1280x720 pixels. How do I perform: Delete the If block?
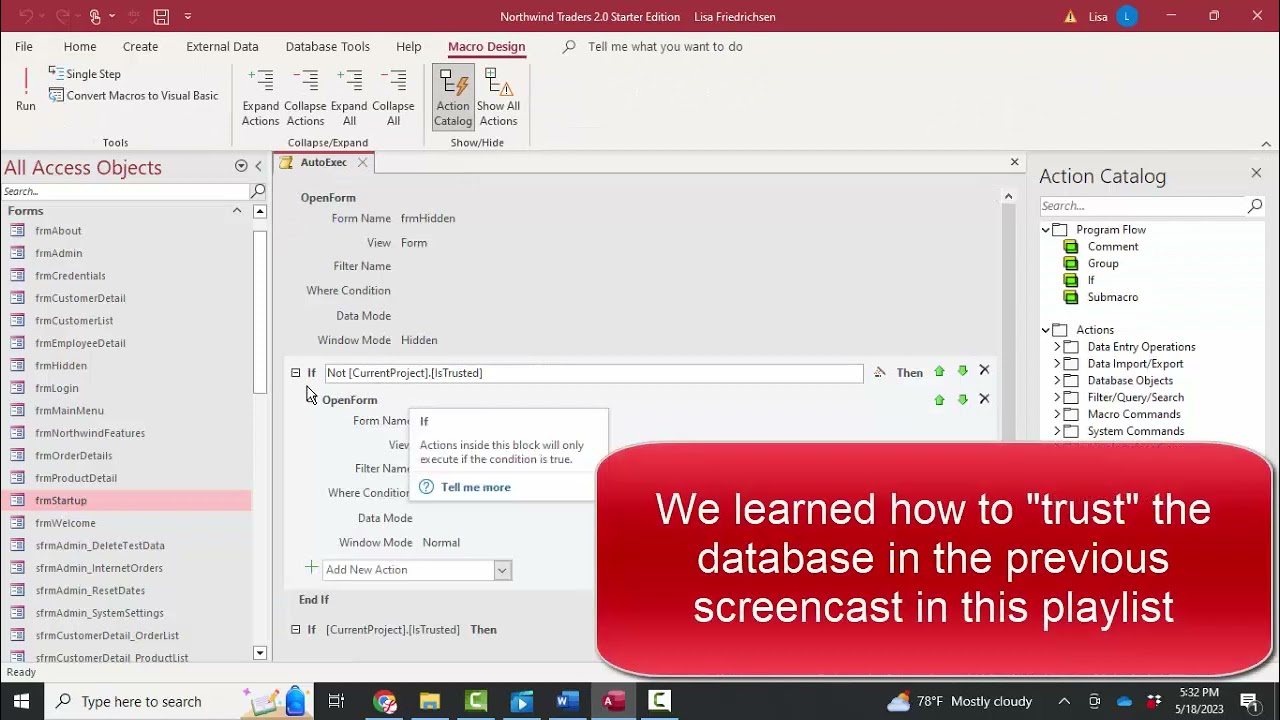coord(984,371)
